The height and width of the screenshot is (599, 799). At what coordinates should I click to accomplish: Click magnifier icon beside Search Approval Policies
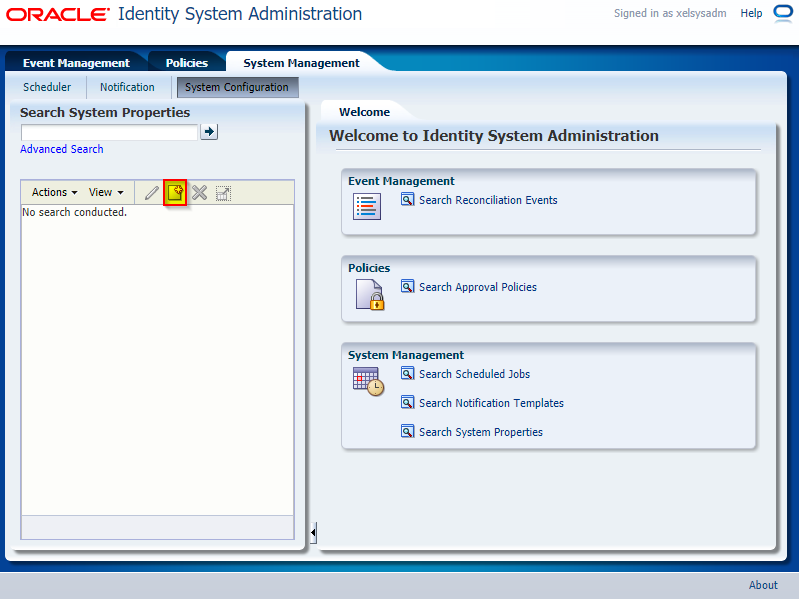[x=407, y=286]
